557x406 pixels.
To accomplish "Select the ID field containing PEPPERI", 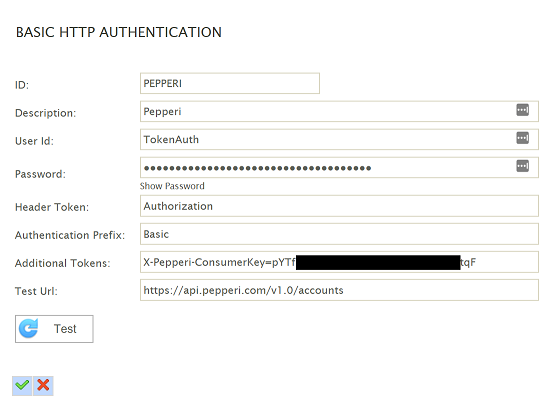I will [x=230, y=83].
